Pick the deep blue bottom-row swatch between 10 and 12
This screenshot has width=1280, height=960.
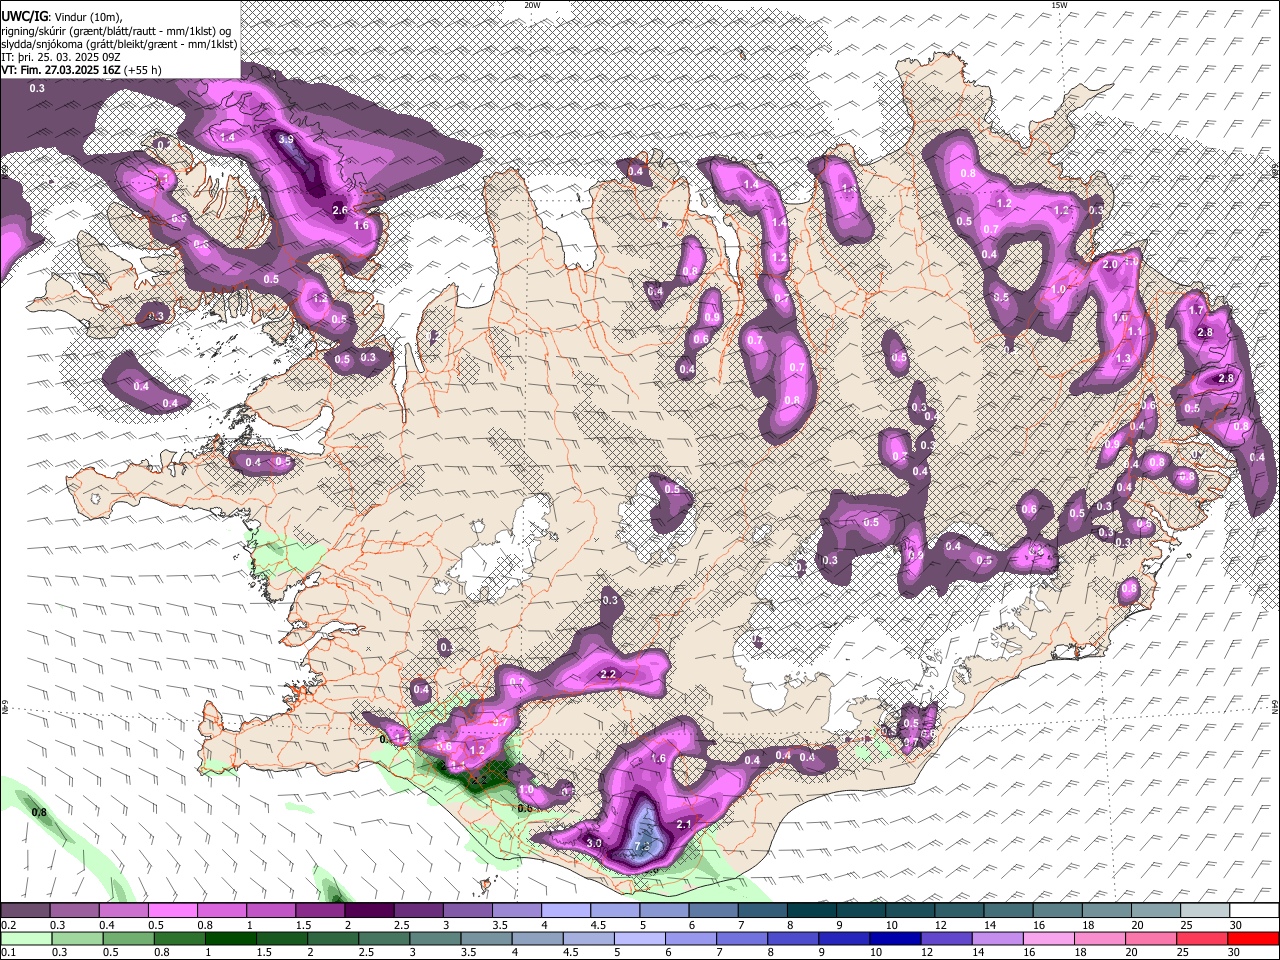tap(893, 938)
